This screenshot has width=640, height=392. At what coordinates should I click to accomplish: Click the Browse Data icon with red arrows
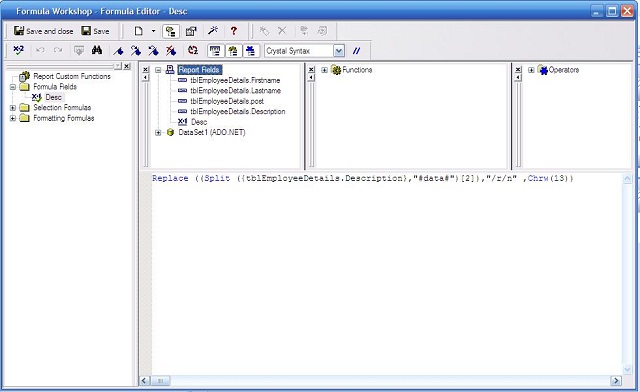[193, 51]
